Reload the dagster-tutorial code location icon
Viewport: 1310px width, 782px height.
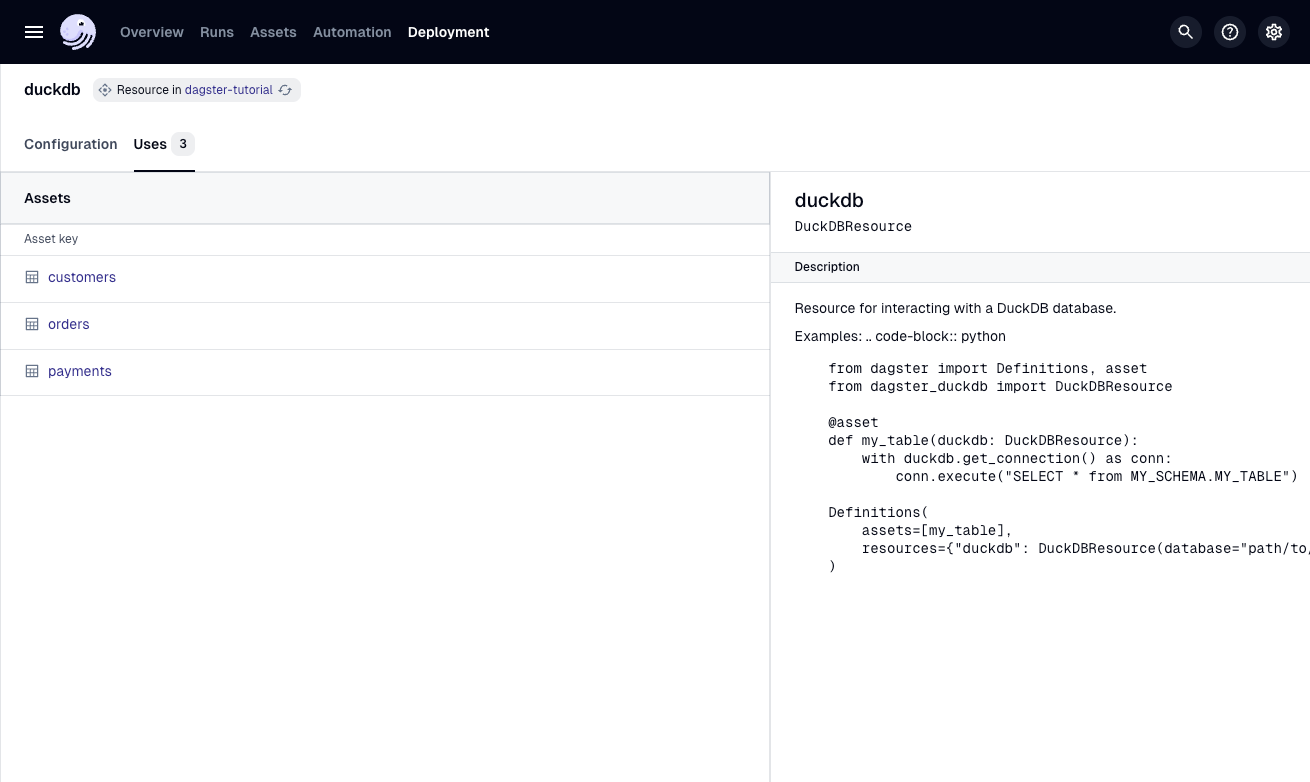click(x=285, y=90)
